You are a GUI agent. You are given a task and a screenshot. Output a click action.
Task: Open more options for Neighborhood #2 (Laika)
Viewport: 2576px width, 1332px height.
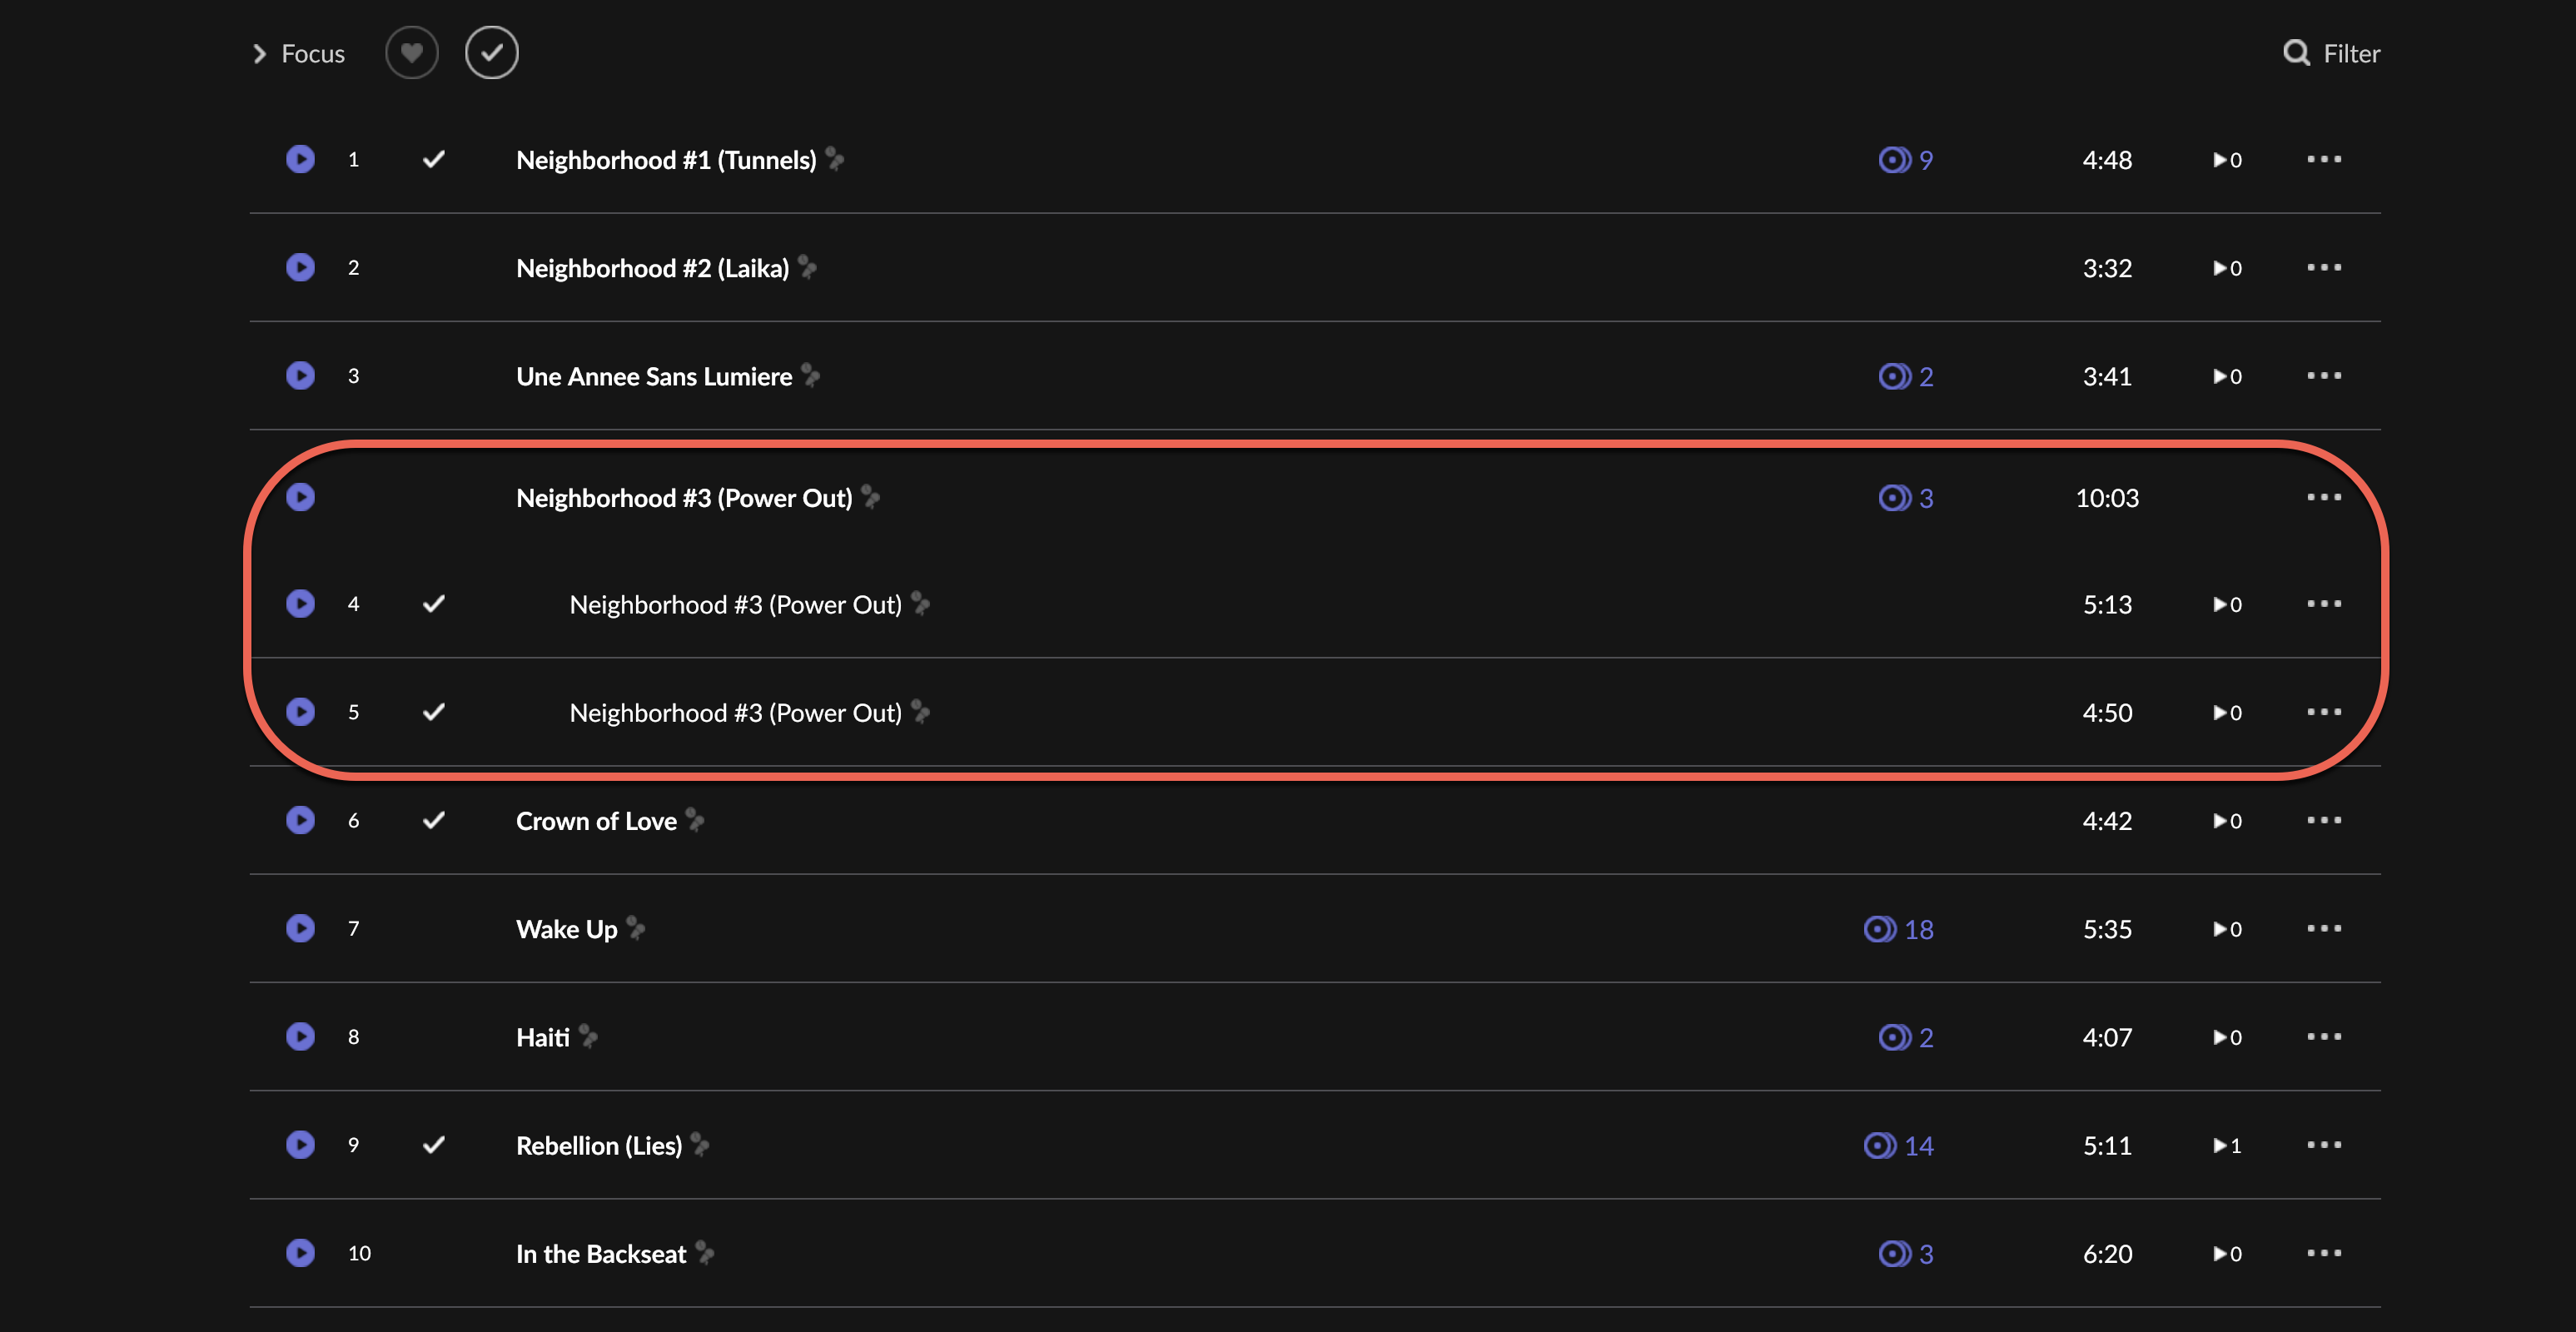pos(2324,267)
